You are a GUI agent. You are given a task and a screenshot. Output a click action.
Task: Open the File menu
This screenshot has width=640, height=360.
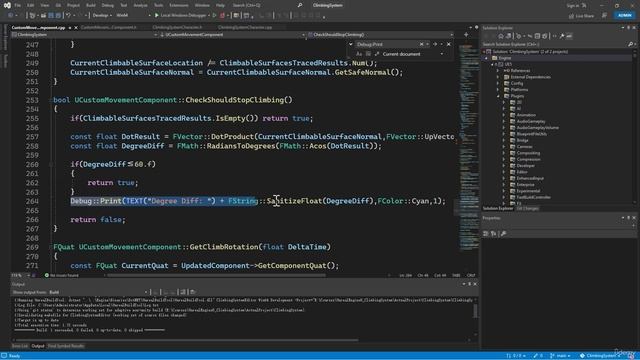point(18,5)
